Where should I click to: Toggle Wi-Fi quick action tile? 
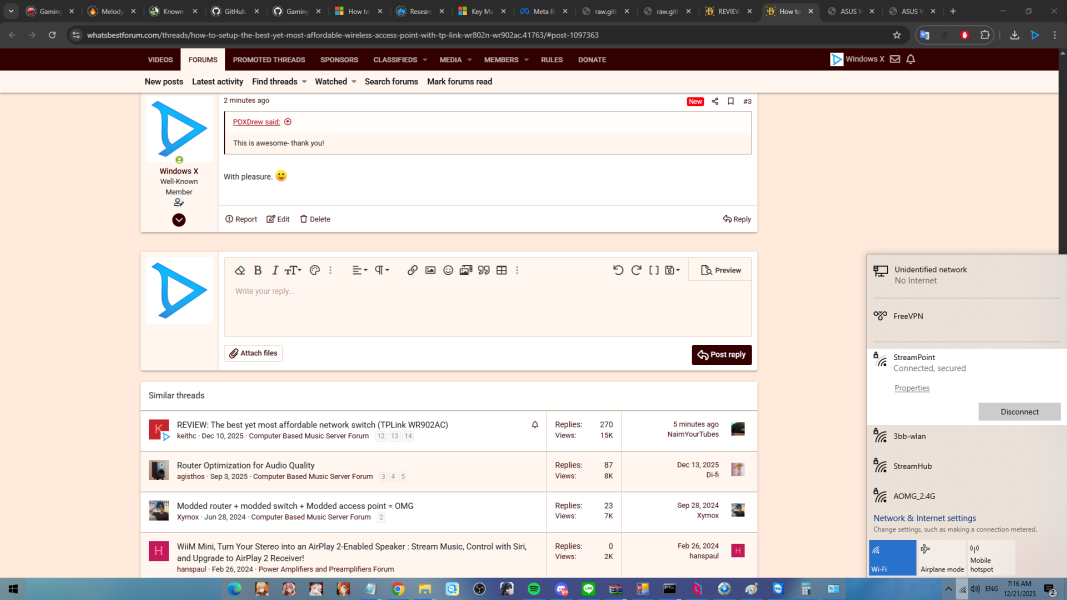[892, 557]
